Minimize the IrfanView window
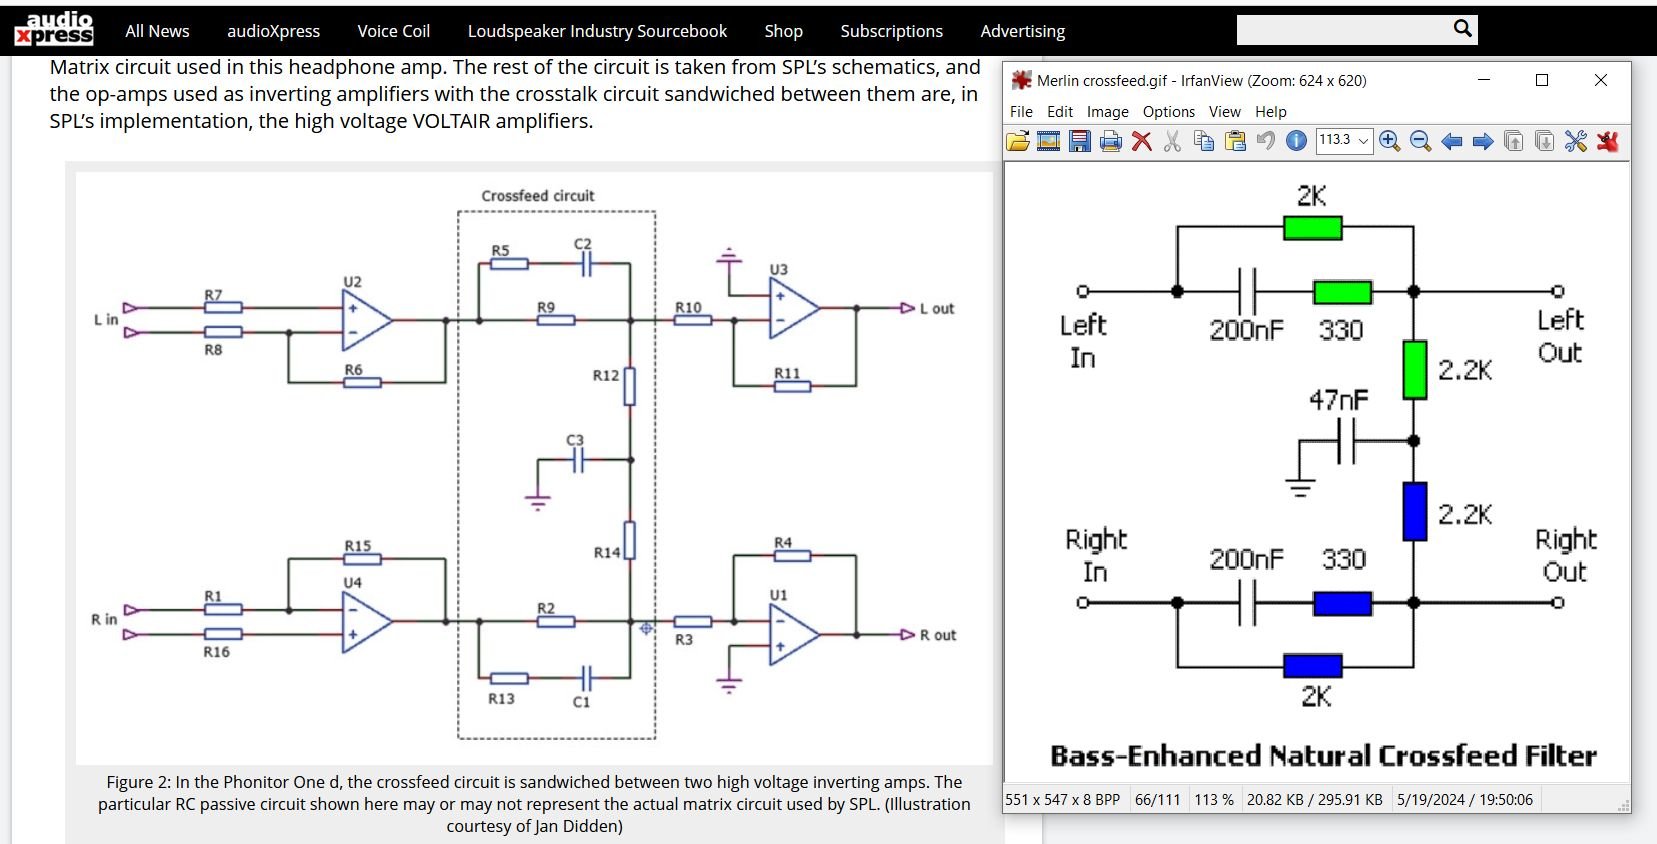Screen dimensions: 1657x844 tap(1484, 80)
